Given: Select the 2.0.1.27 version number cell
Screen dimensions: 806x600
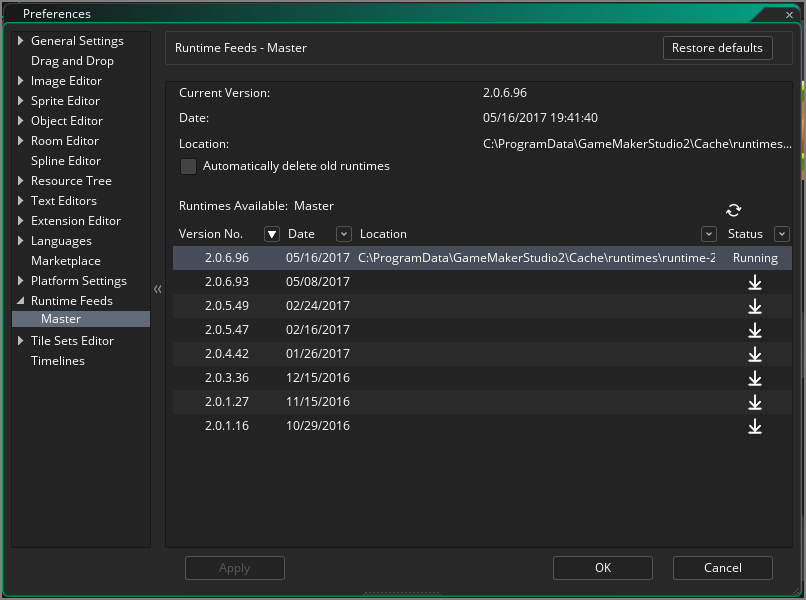Looking at the screenshot, I should click(227, 402).
